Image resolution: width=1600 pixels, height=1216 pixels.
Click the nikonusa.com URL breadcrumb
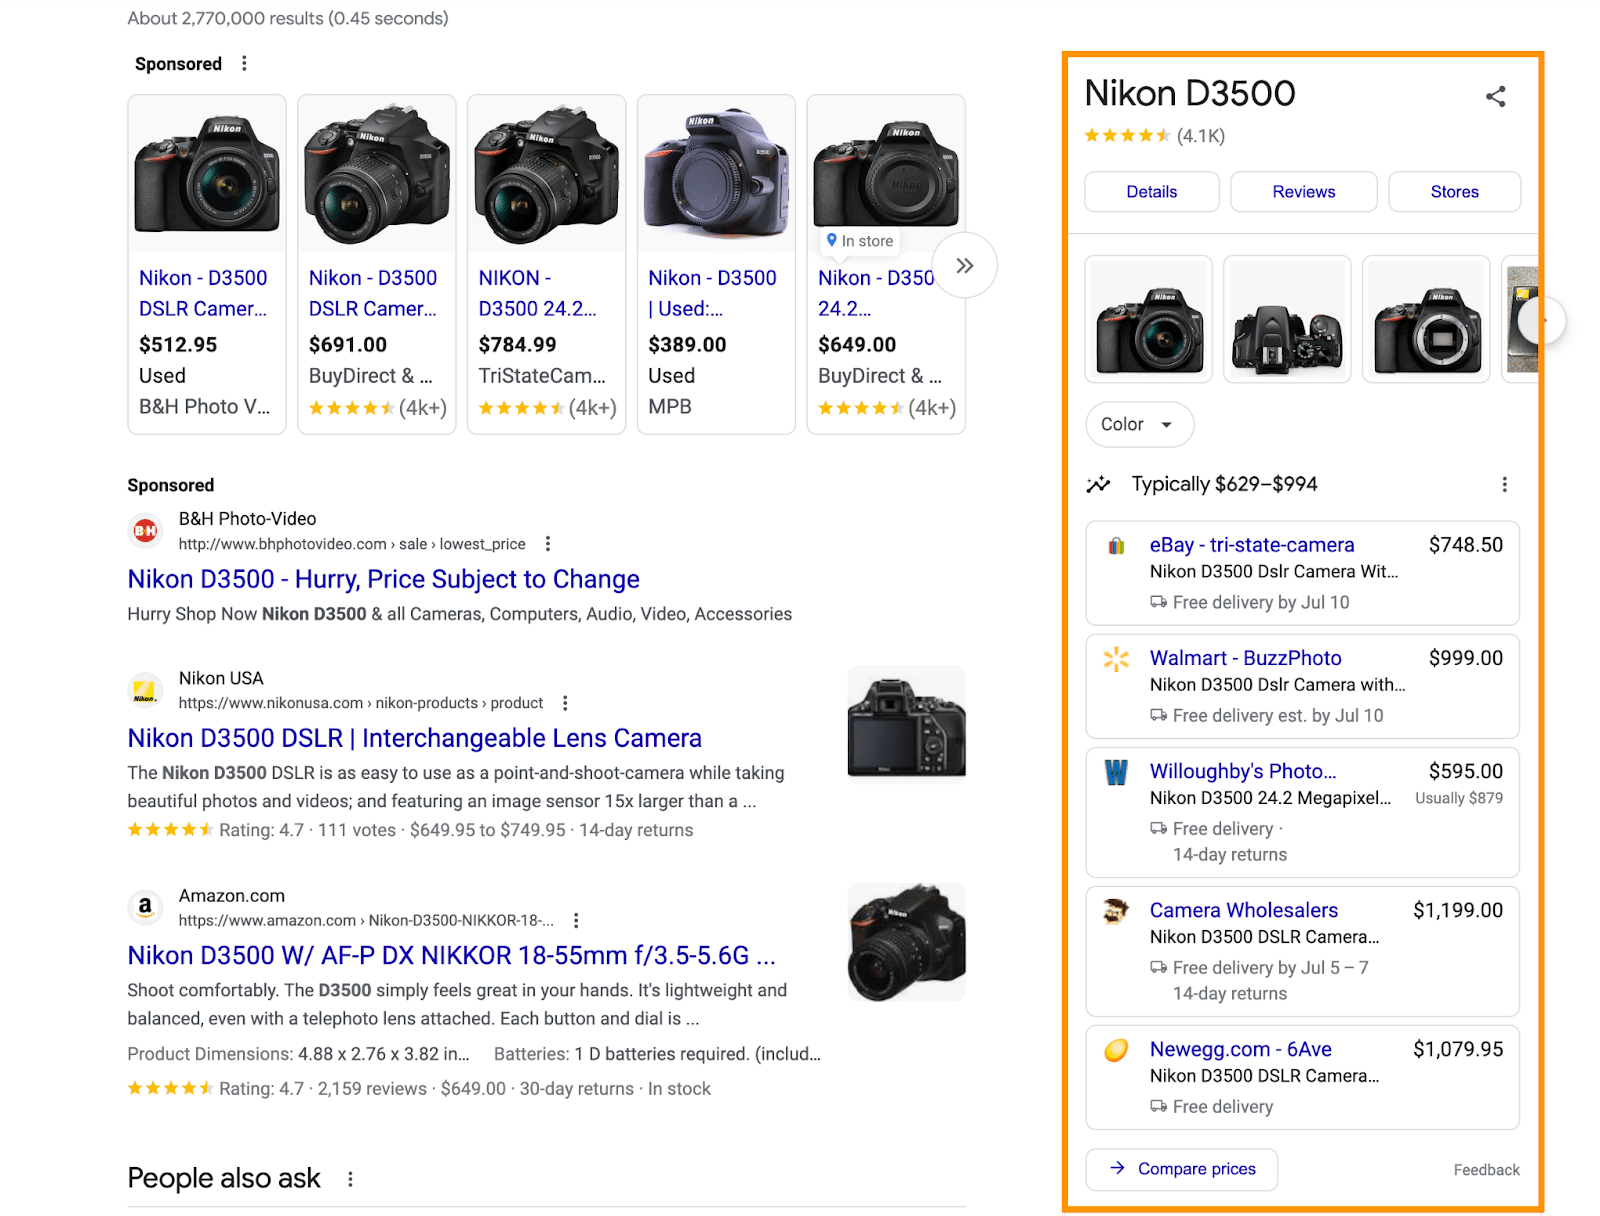pos(361,703)
